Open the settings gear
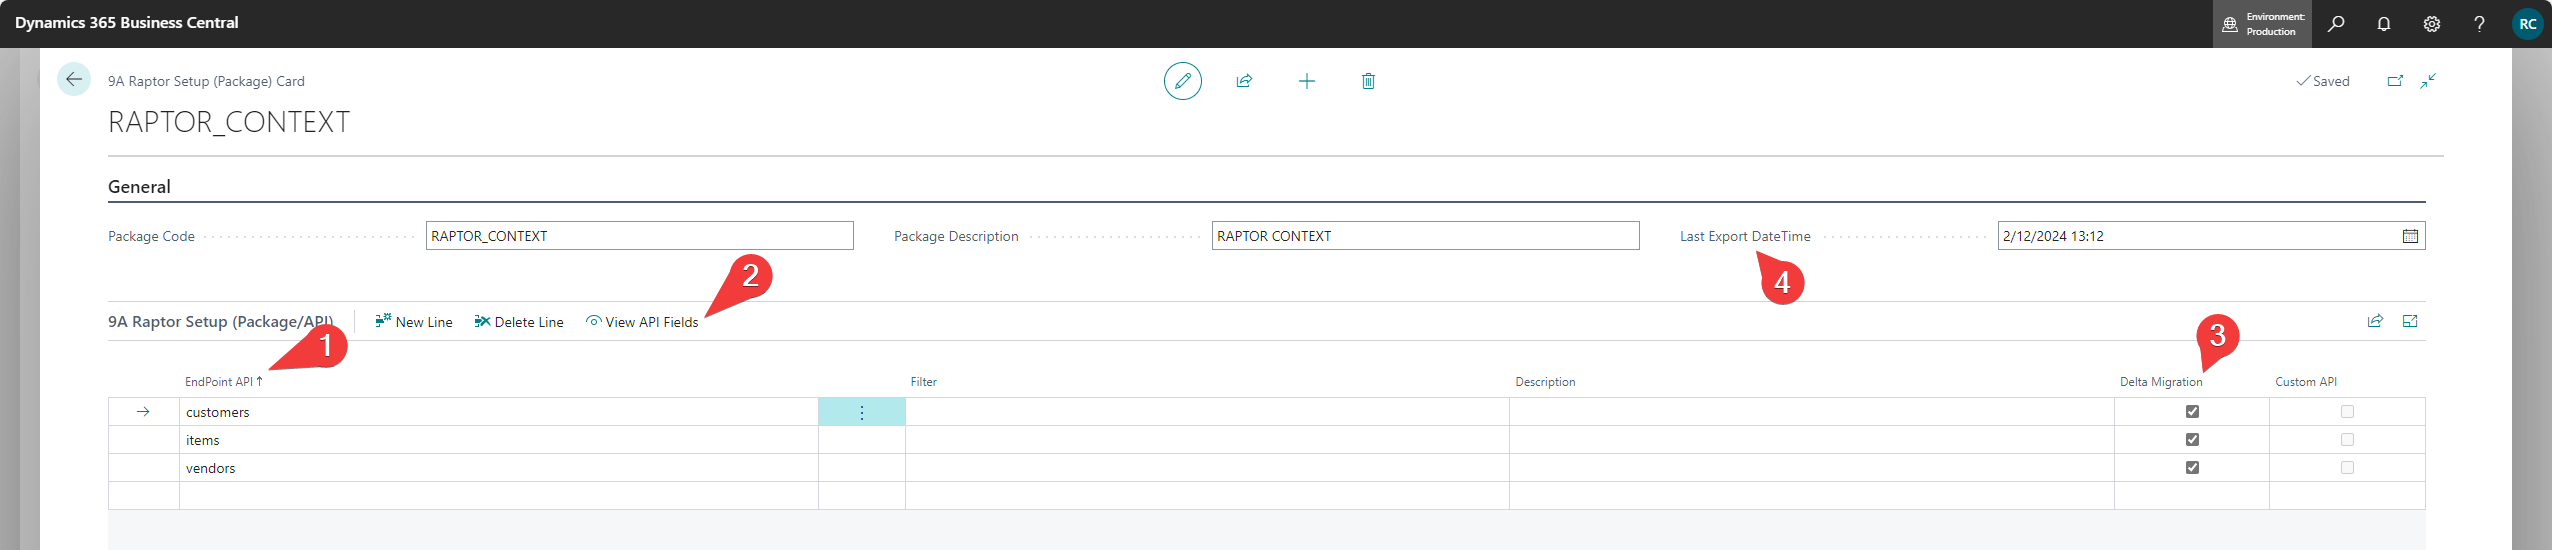The width and height of the screenshot is (2552, 550). pos(2432,24)
